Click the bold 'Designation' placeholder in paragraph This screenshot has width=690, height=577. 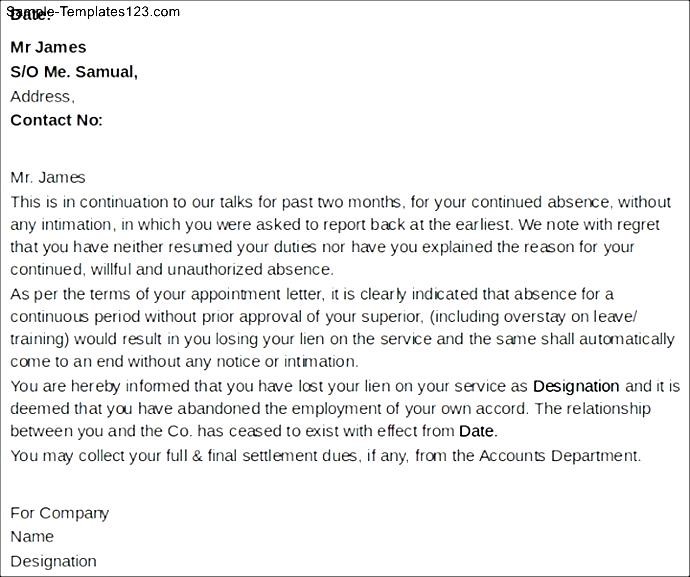576,386
